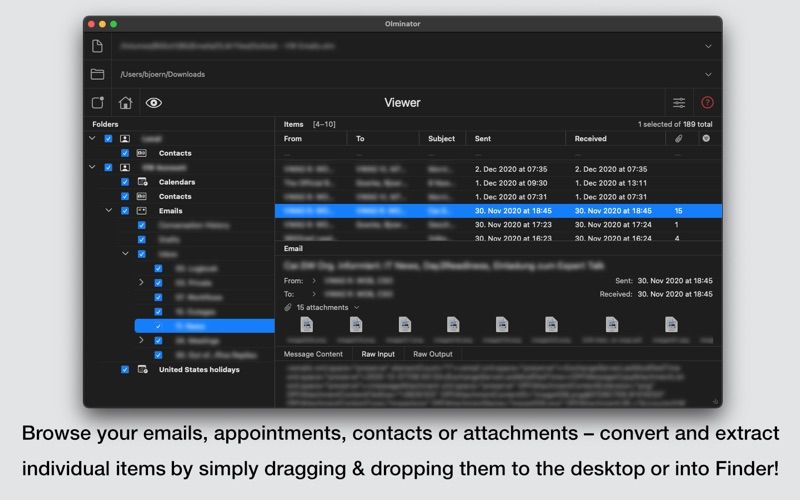This screenshot has width=800, height=500.
Task: Expand the 15 attachments chevron
Action: tap(357, 307)
